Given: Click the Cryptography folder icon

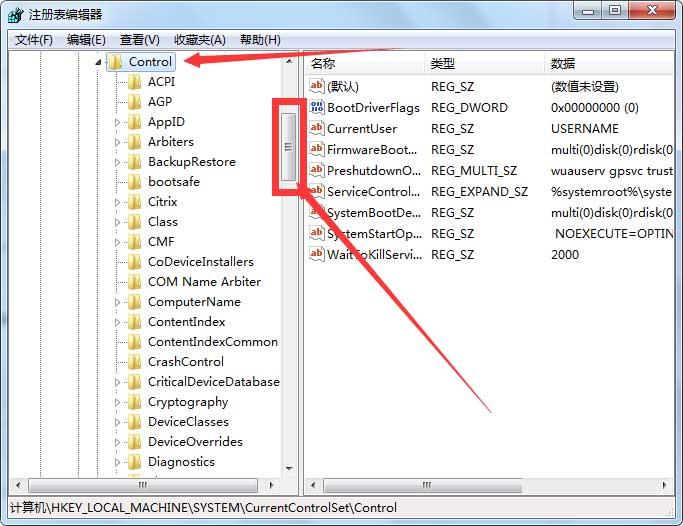Looking at the screenshot, I should click(x=135, y=402).
